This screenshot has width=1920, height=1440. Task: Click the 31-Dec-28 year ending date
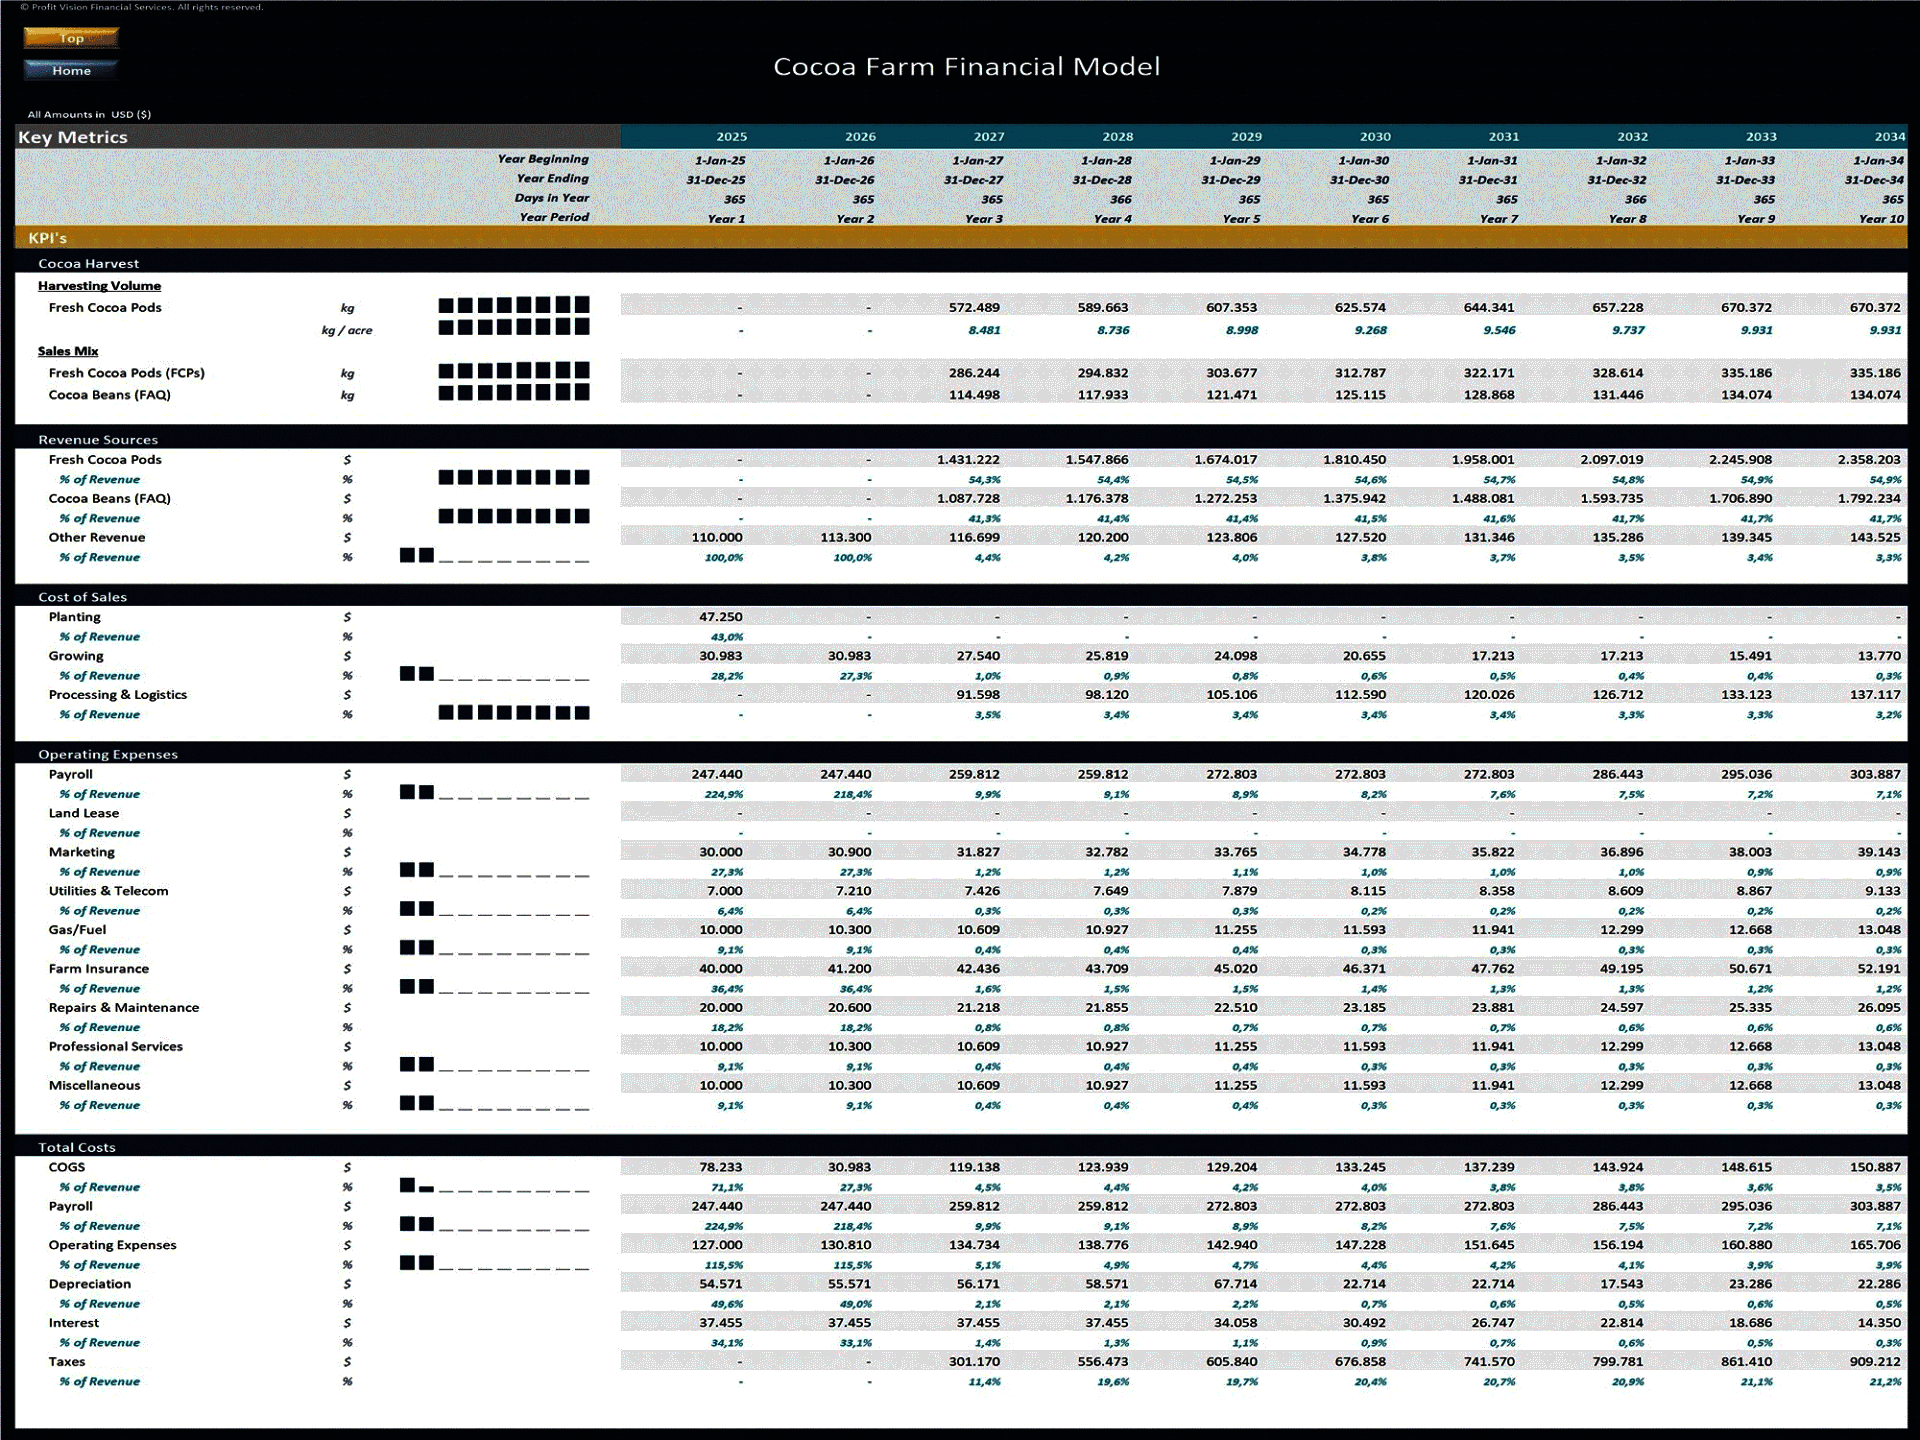[x=1102, y=180]
